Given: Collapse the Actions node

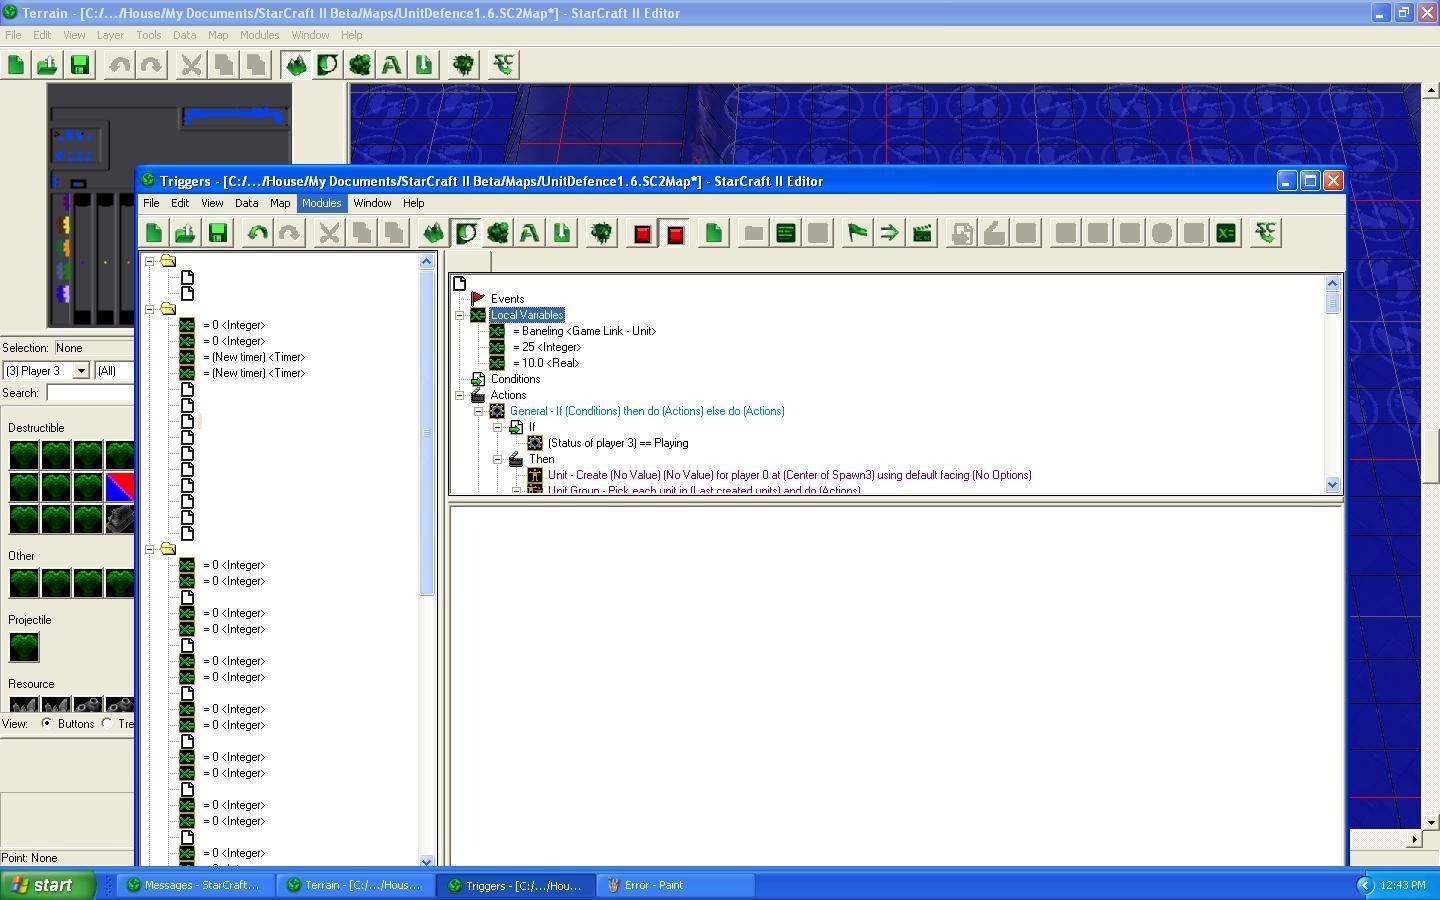Looking at the screenshot, I should [460, 395].
